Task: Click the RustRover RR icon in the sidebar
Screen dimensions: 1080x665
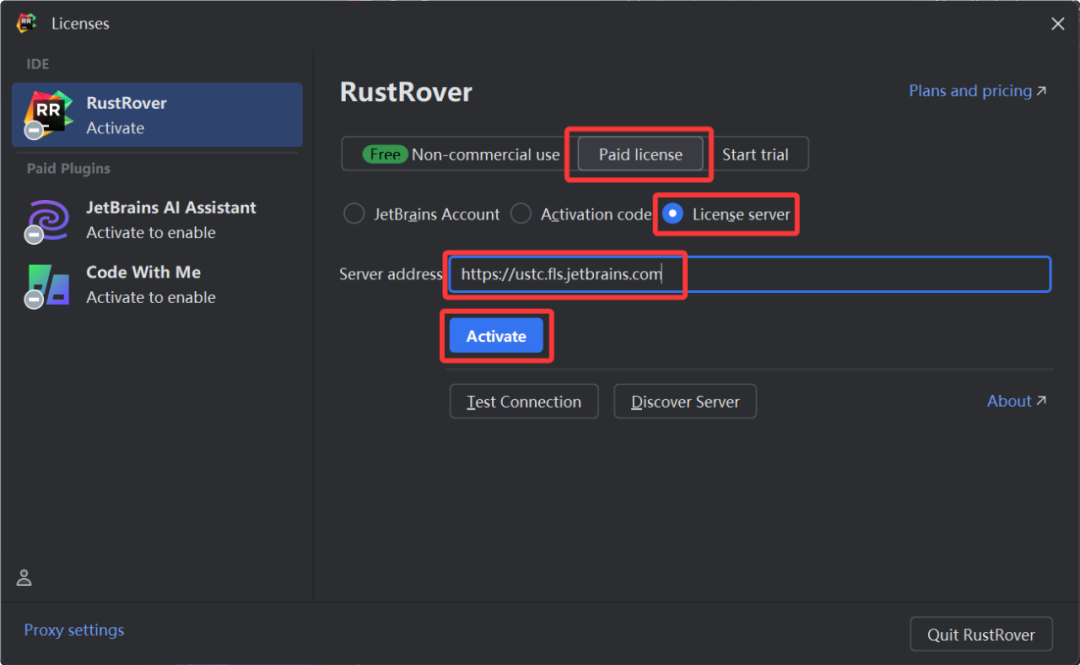Action: pos(48,114)
